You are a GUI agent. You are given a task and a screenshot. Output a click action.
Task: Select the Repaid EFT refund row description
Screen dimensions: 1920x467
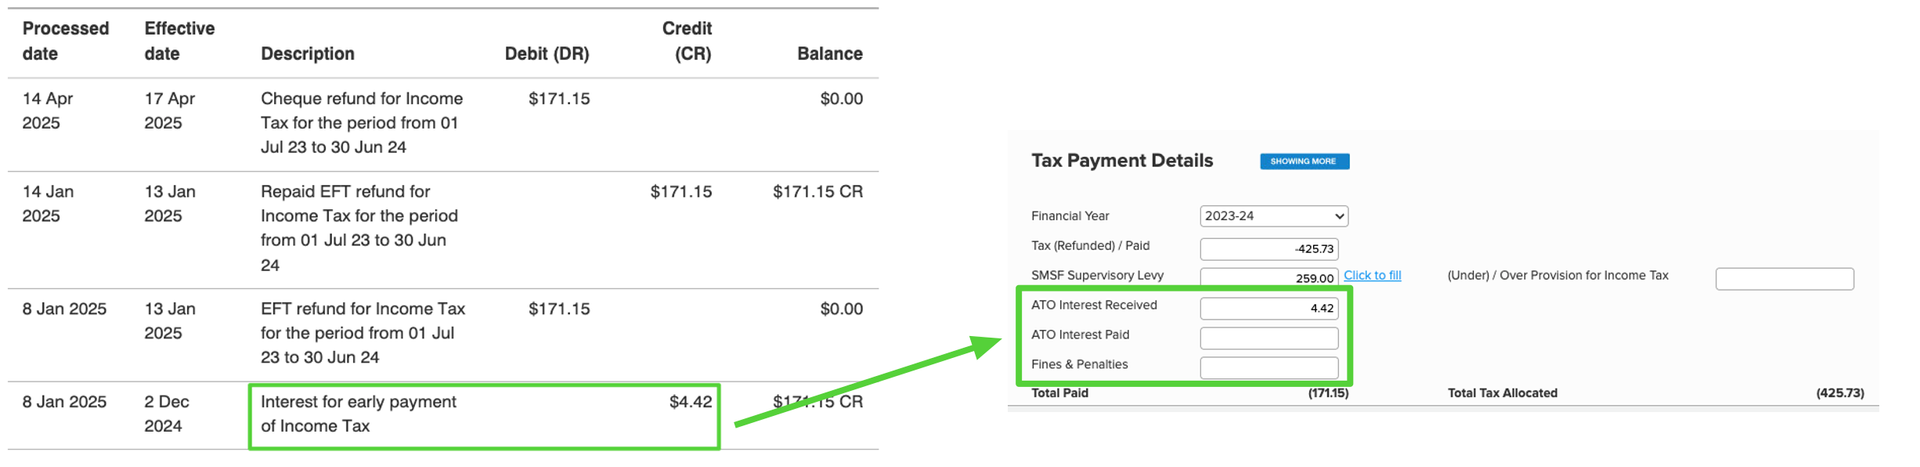point(359,228)
